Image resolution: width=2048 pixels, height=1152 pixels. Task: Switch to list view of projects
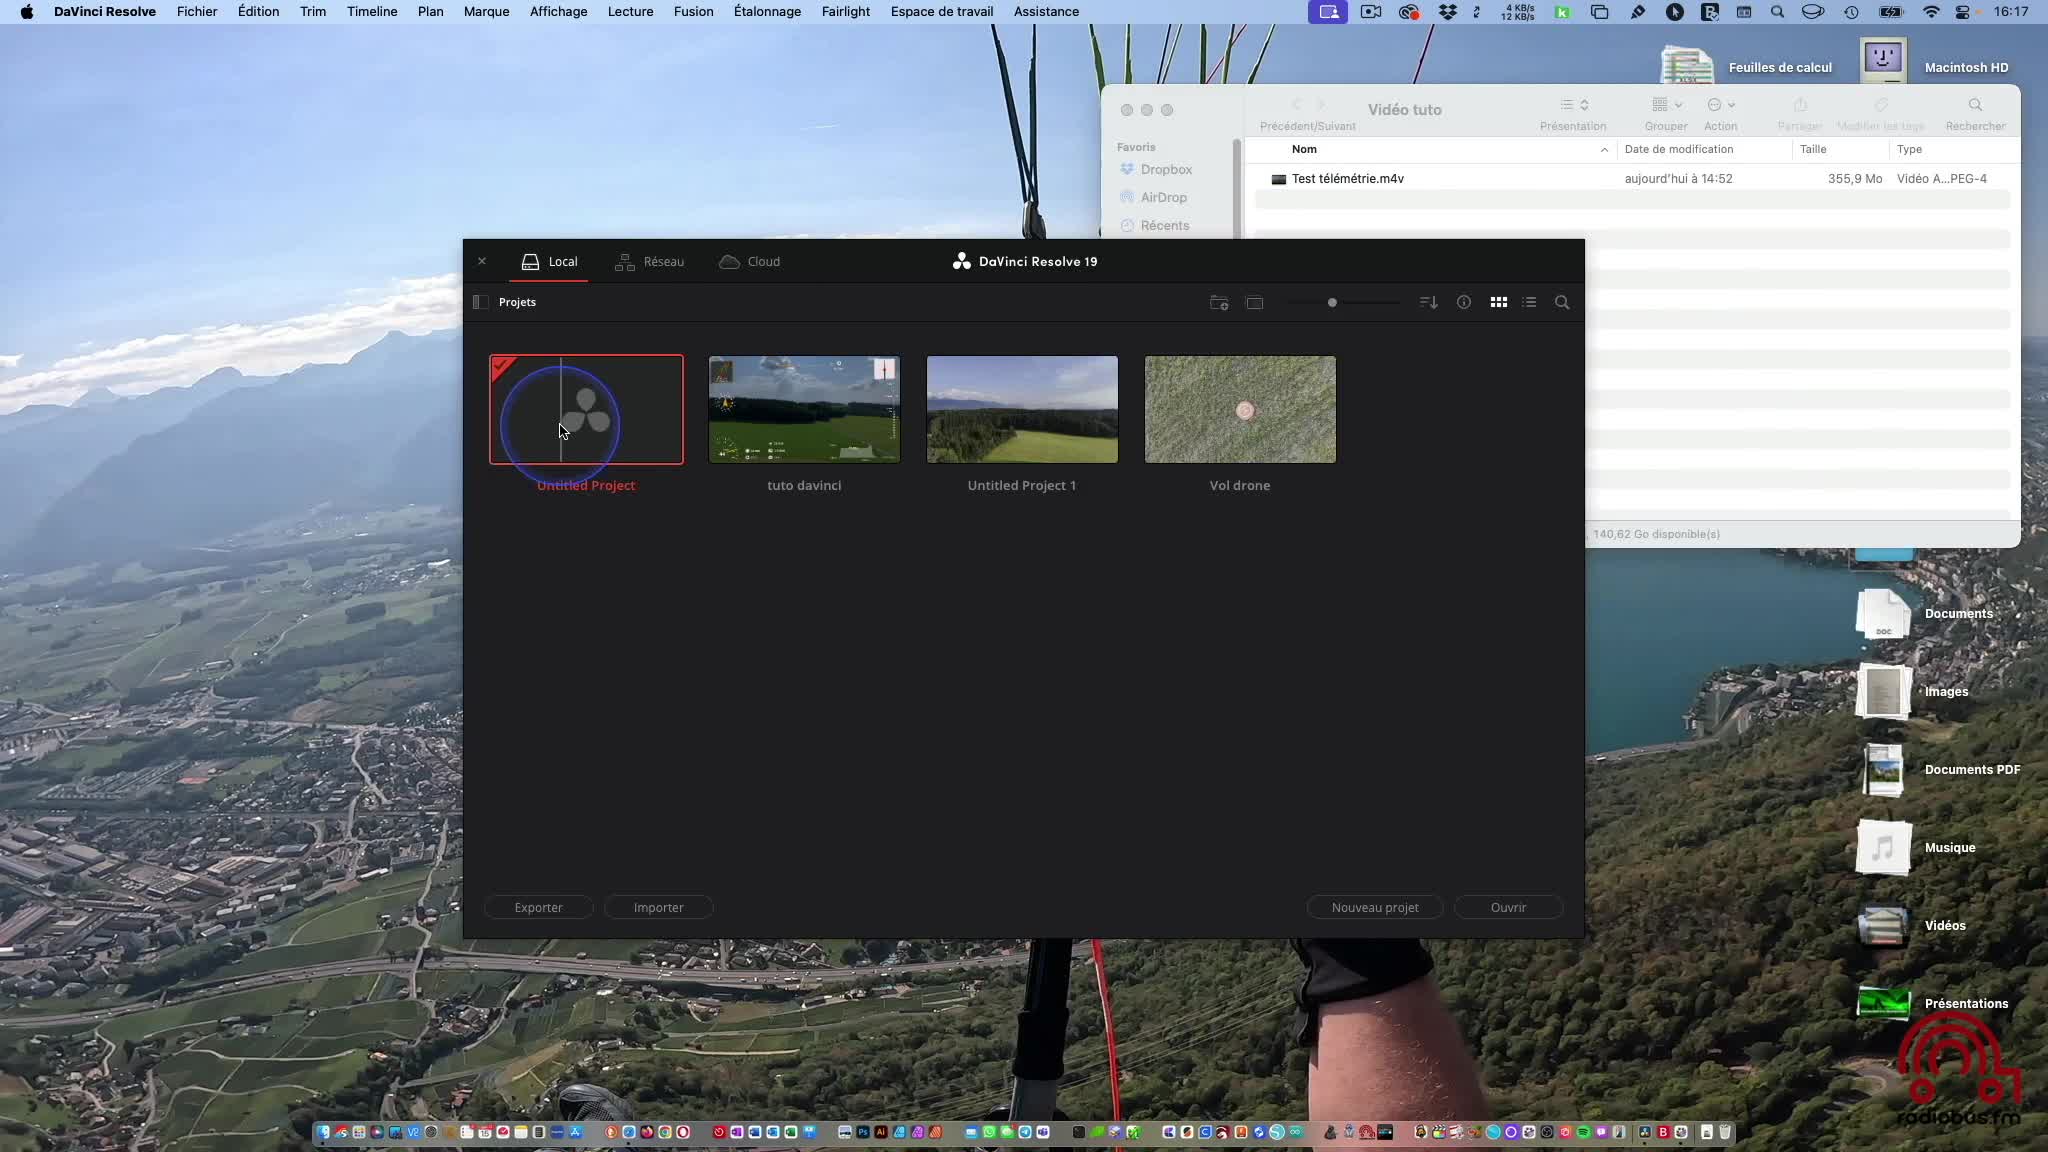coord(1529,302)
